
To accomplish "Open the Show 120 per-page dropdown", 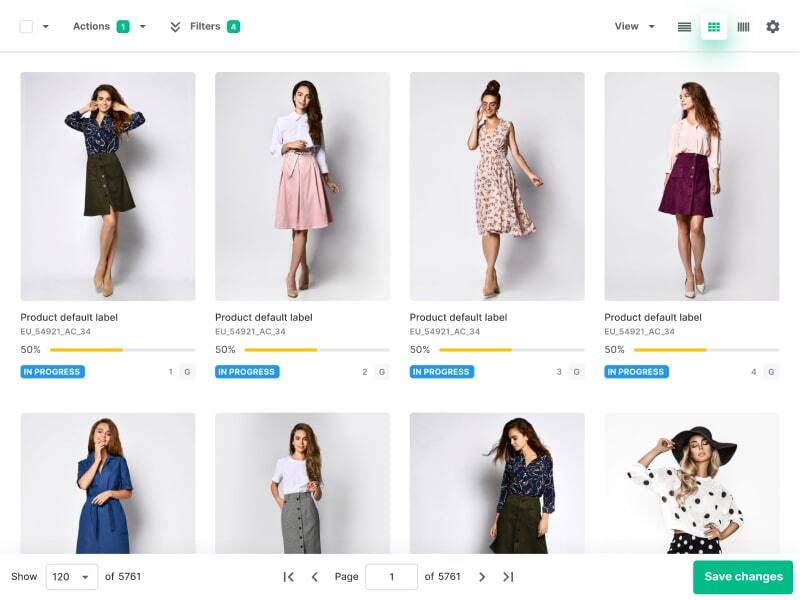I will click(x=72, y=577).
